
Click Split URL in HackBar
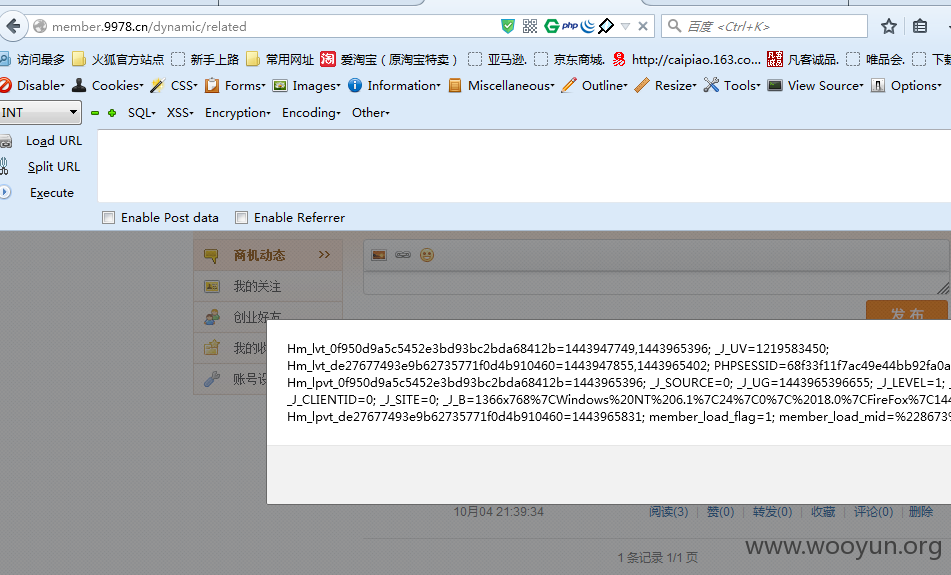(53, 167)
